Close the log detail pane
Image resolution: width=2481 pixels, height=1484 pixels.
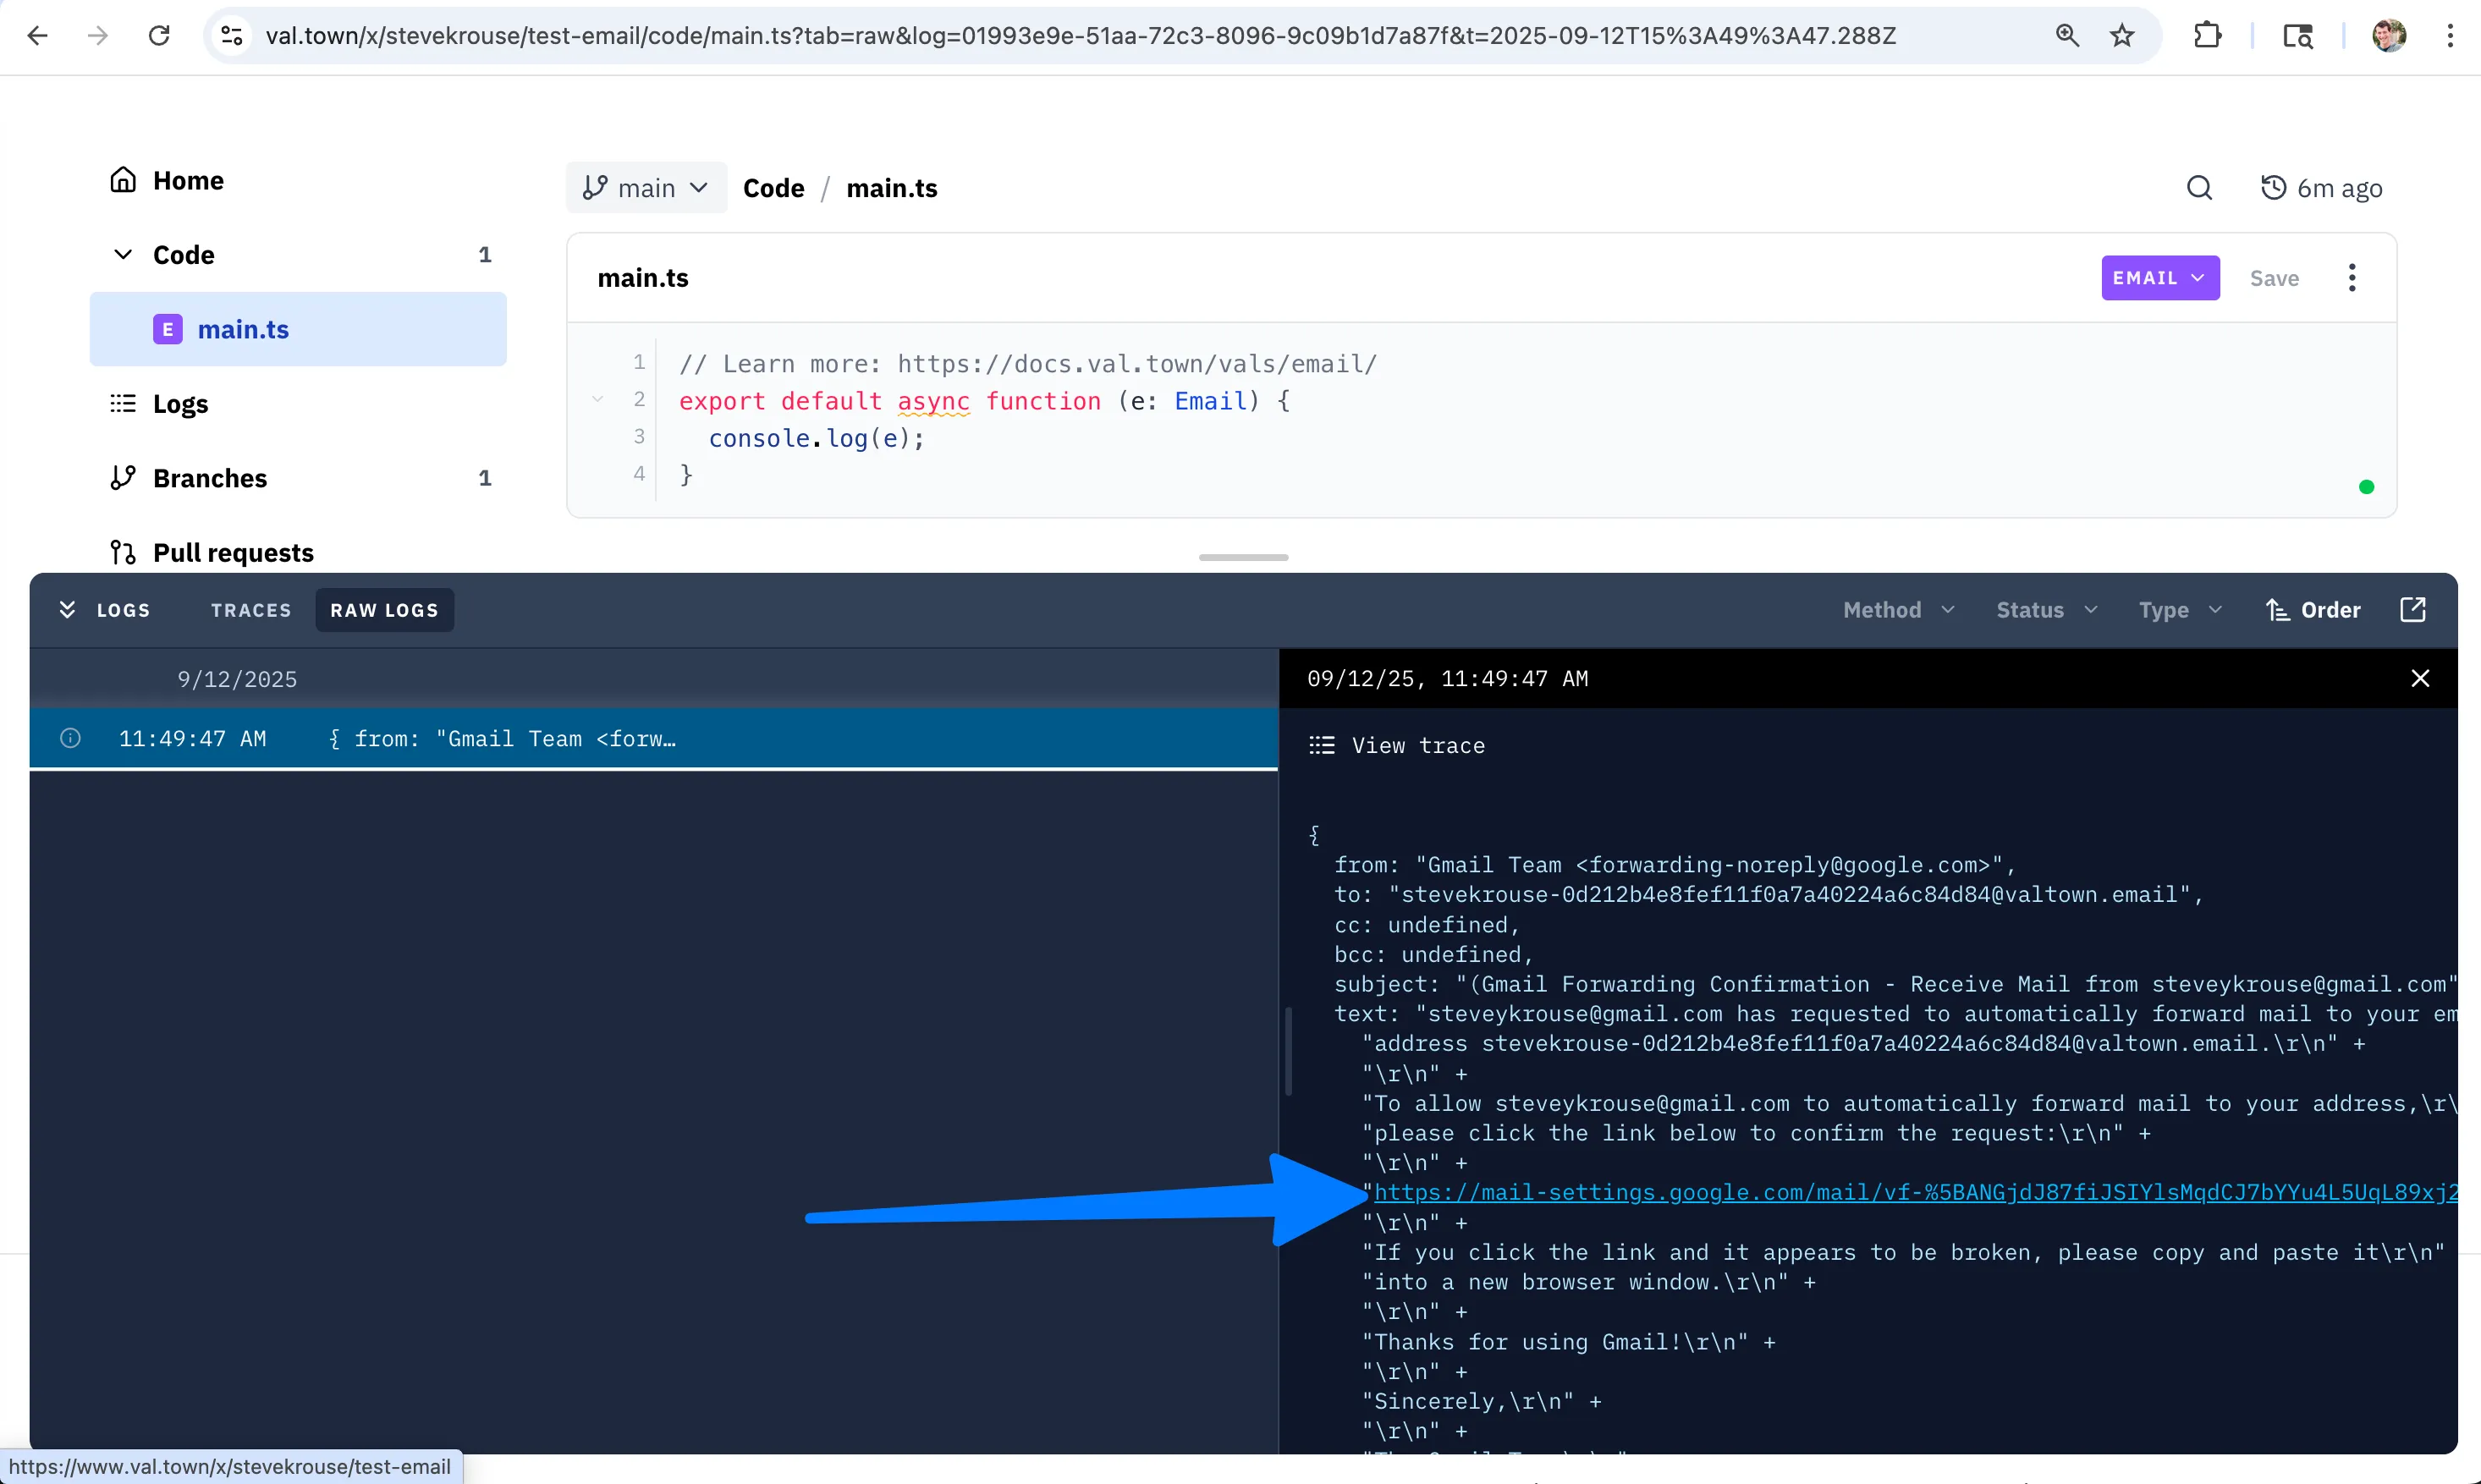[x=2419, y=679]
